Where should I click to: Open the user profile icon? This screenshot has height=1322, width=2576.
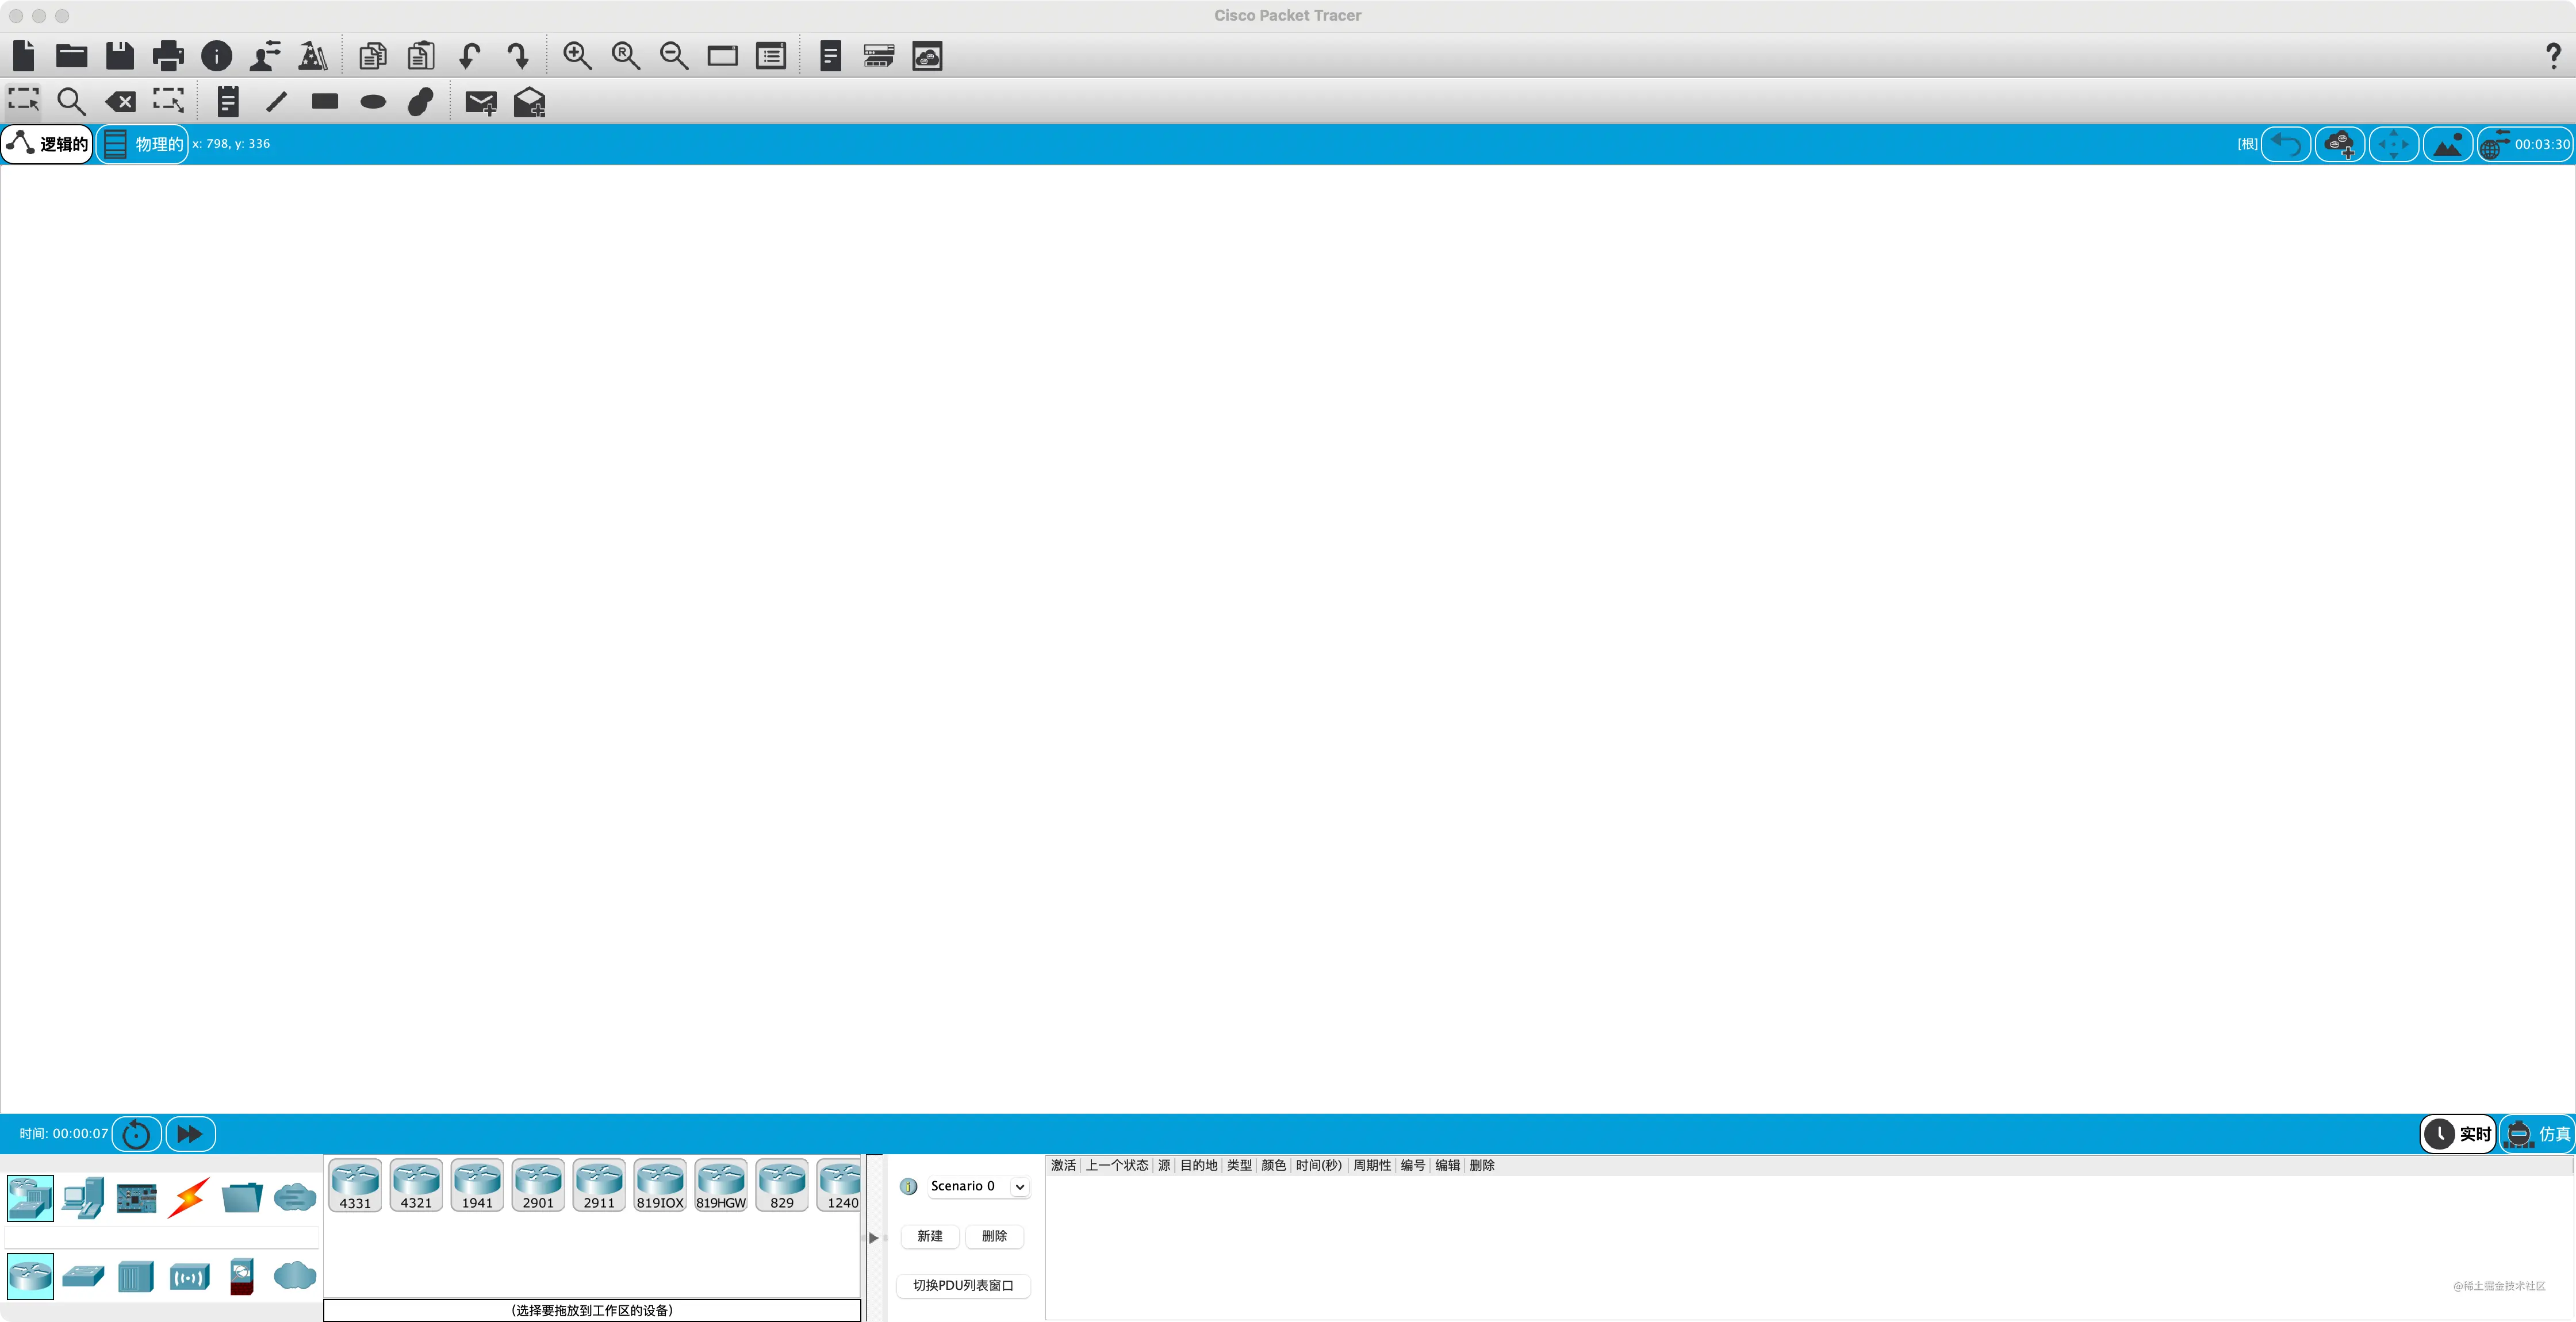(x=265, y=55)
